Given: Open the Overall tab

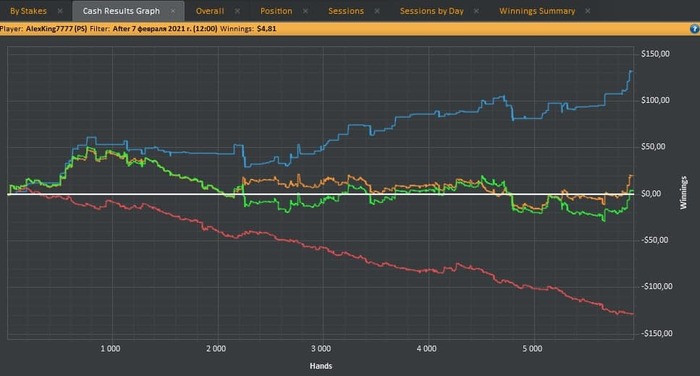Looking at the screenshot, I should coord(210,11).
